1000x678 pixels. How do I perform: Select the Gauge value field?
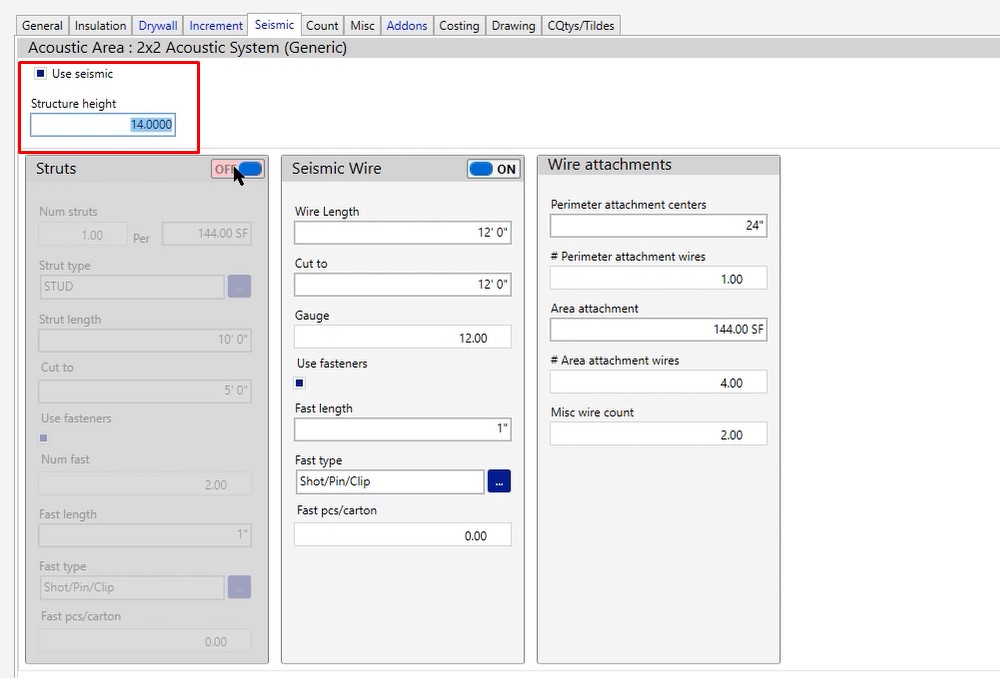[x=402, y=338]
